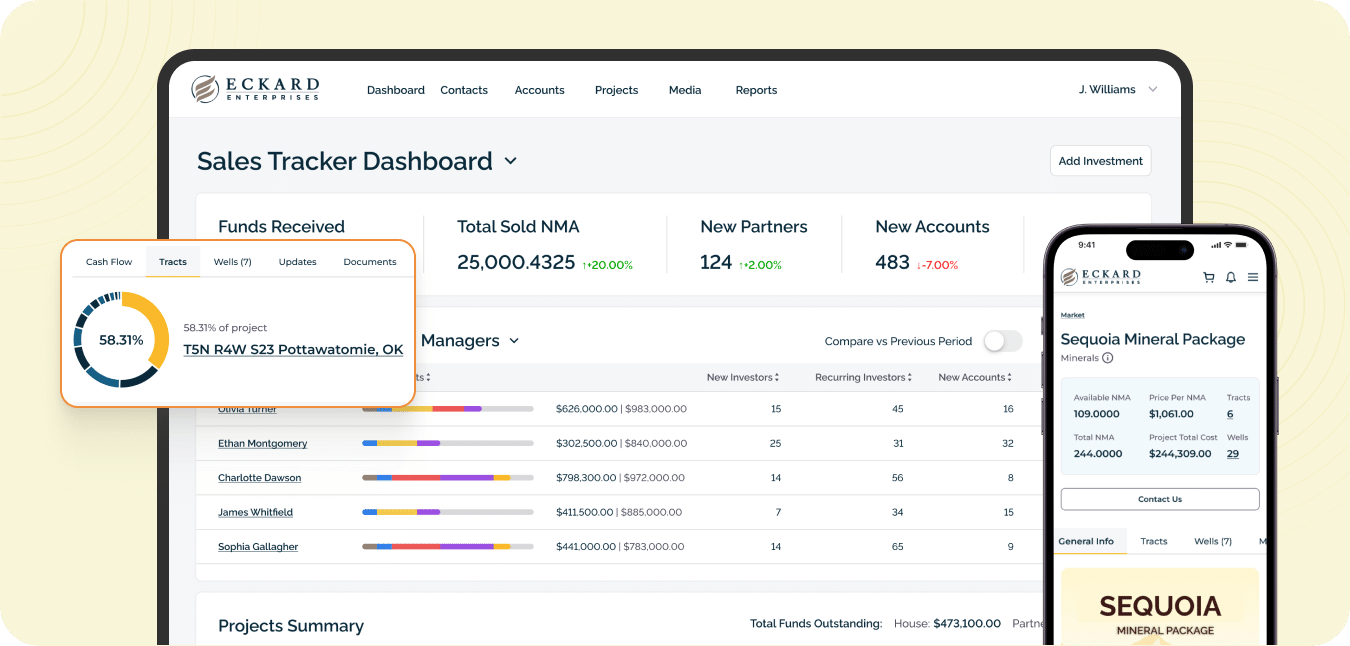Screen dimensions: 1350x646
Task: Open Ethan Montgomery manager link
Action: [263, 444]
